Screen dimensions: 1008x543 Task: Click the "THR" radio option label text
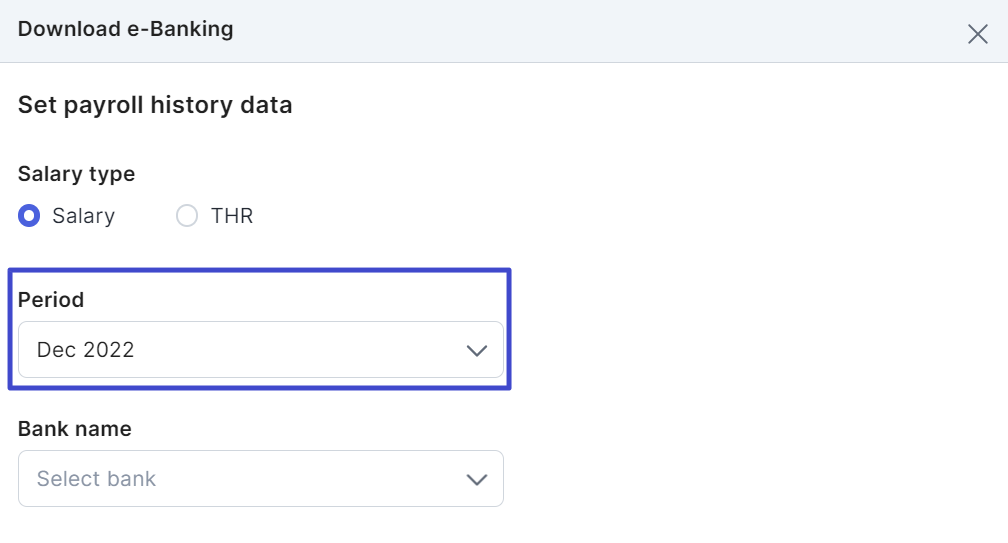[x=232, y=216]
